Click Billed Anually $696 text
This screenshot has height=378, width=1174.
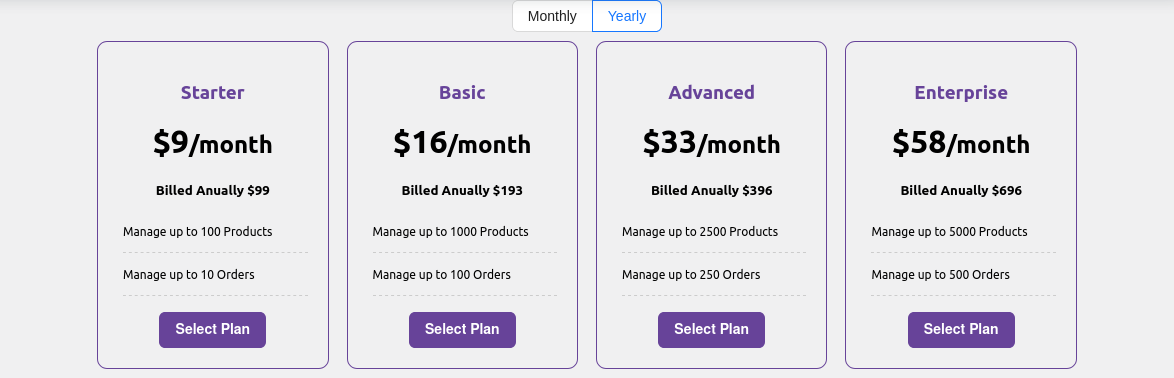(x=961, y=190)
